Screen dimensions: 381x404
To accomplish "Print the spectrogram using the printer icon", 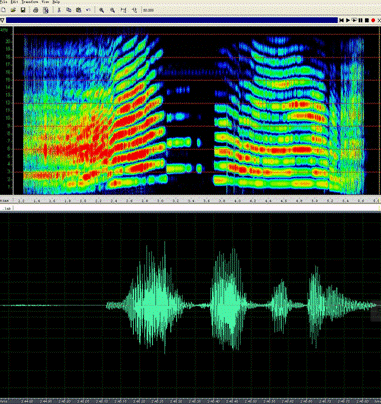I will (x=36, y=10).
